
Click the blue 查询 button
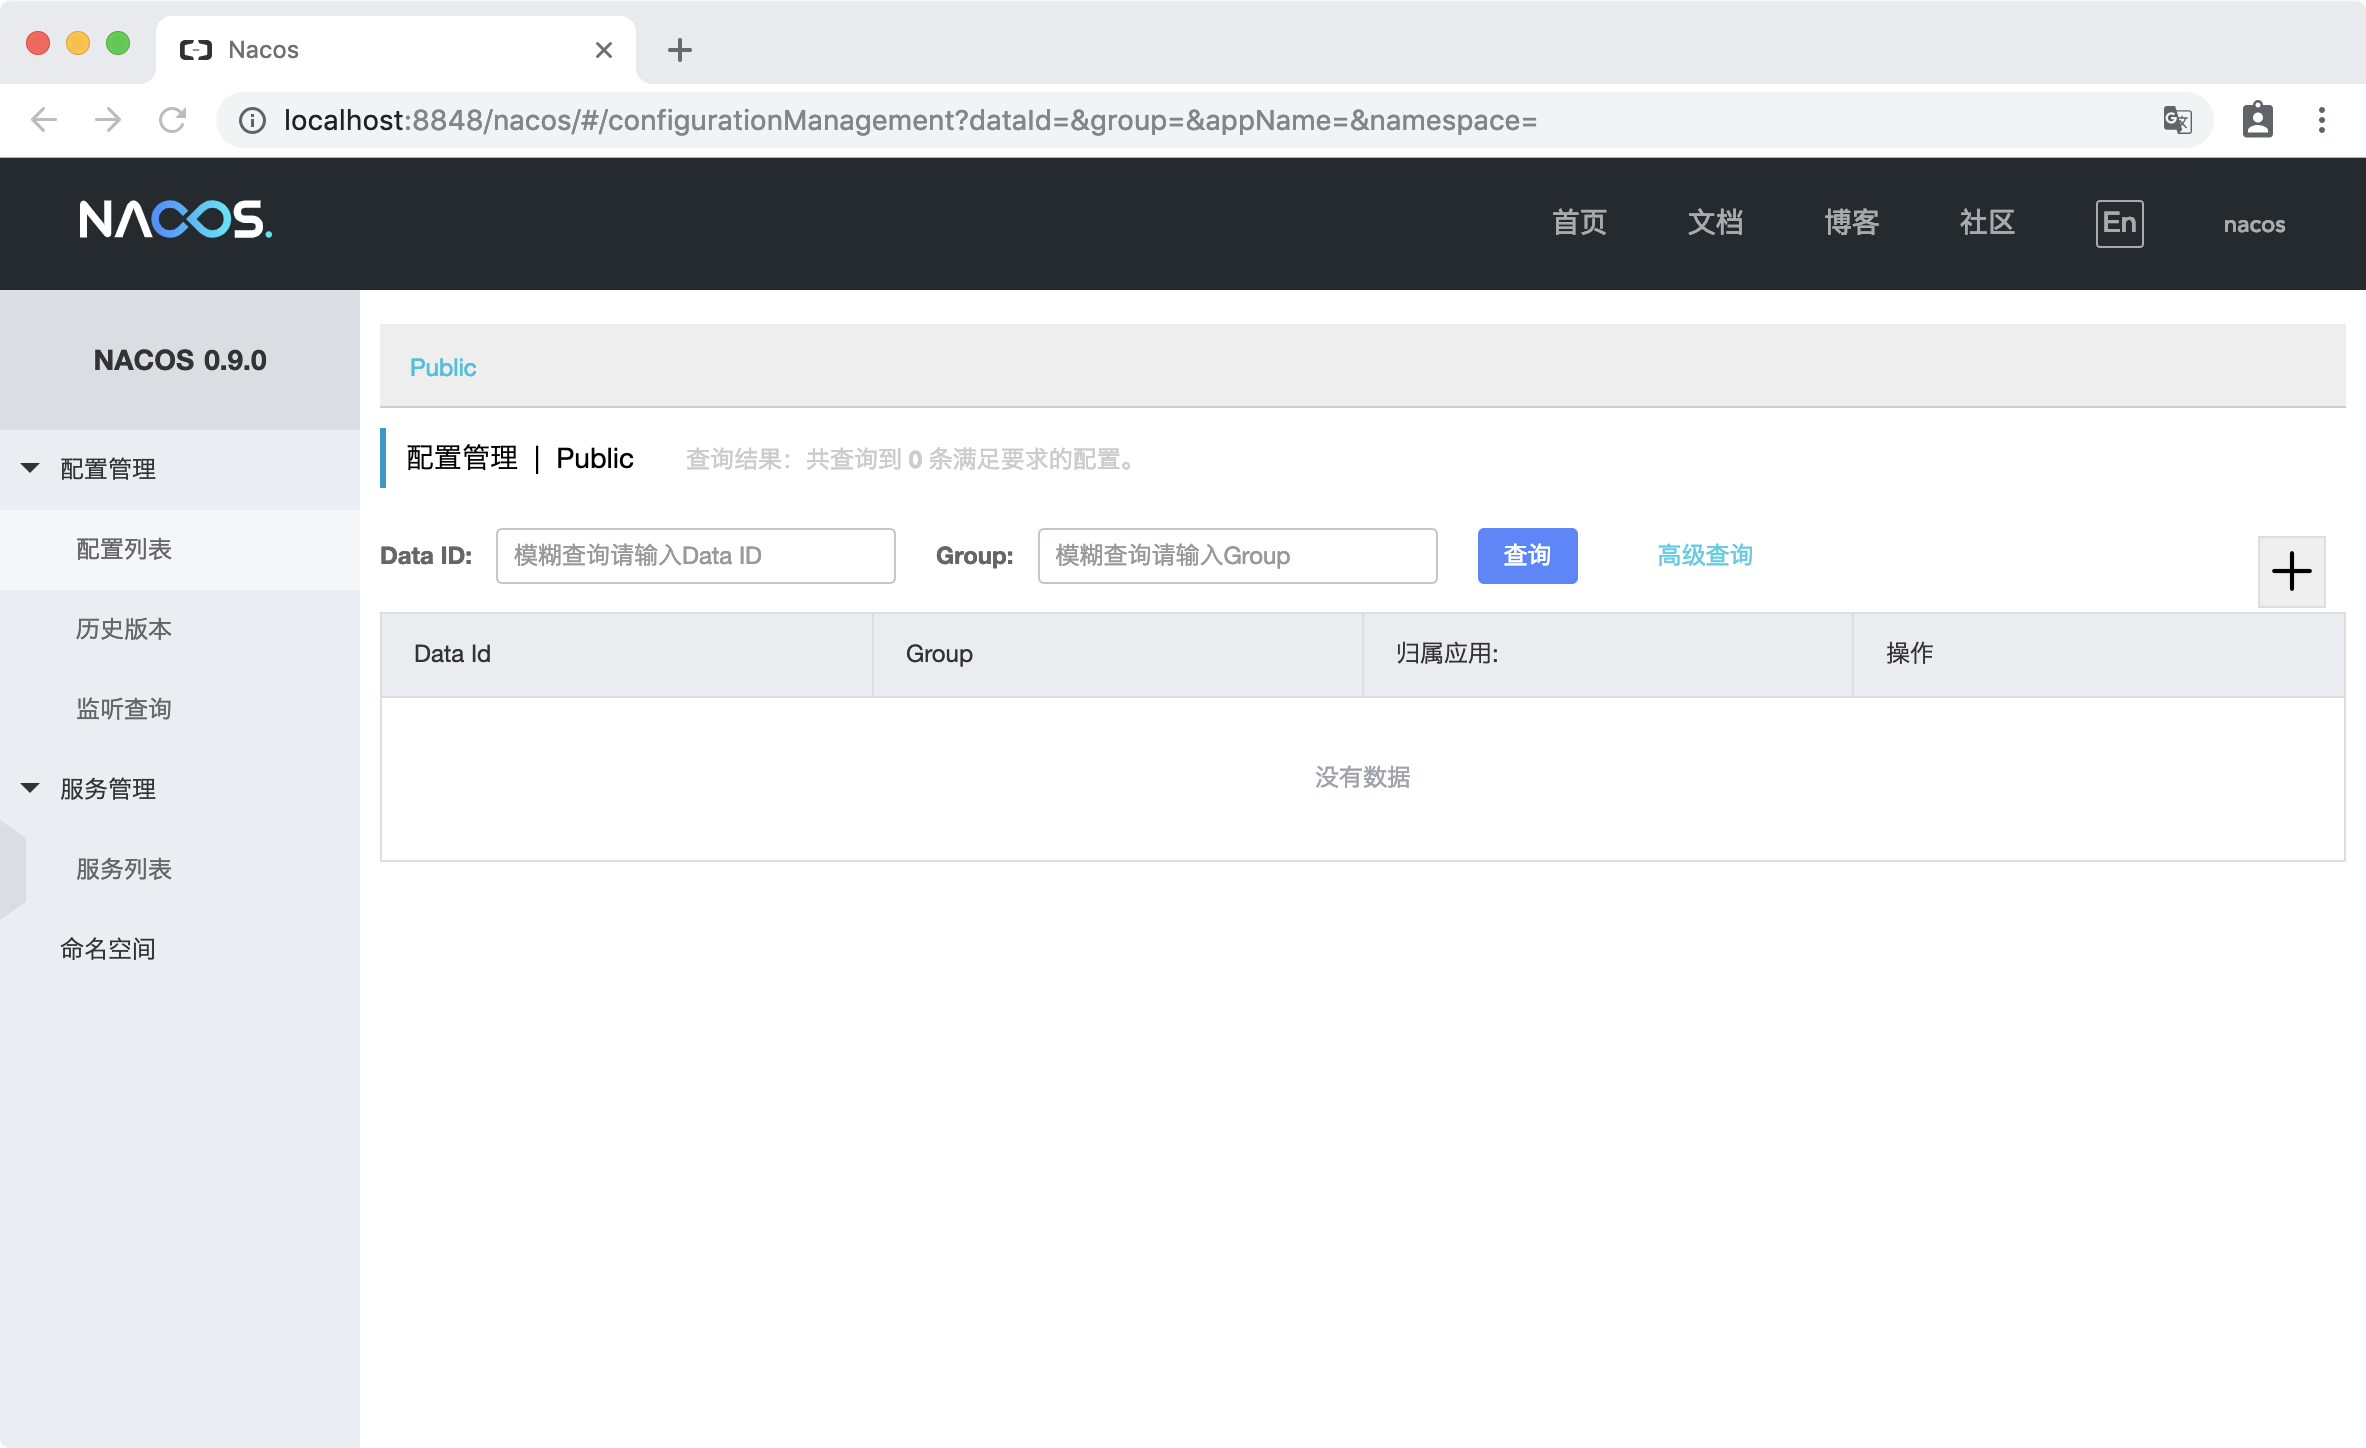(1527, 556)
